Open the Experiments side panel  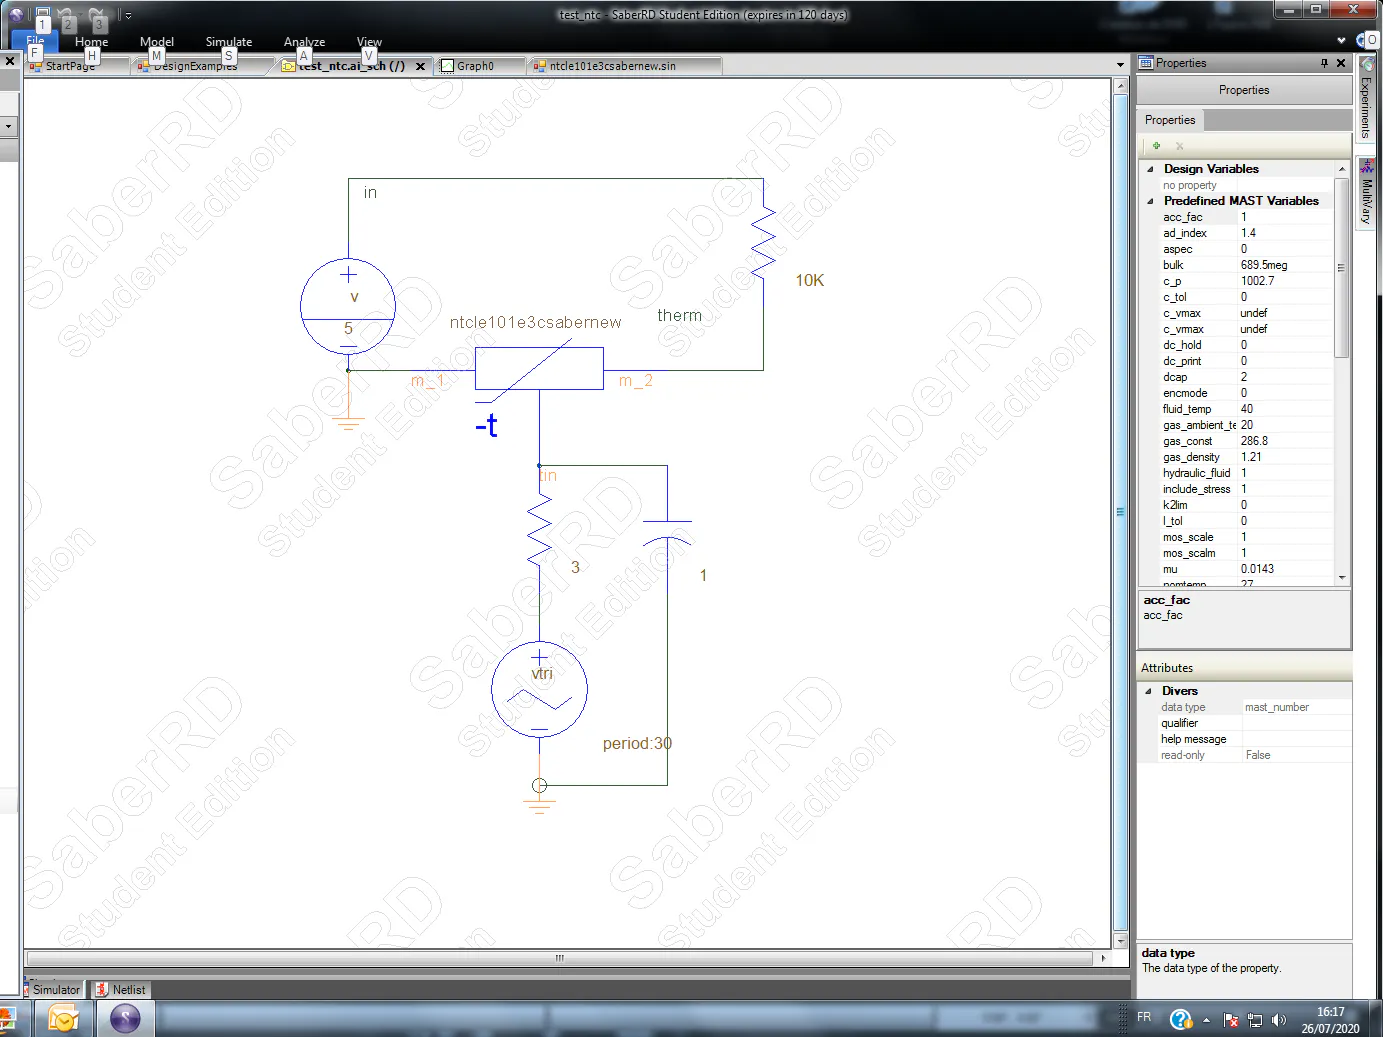pyautogui.click(x=1366, y=100)
